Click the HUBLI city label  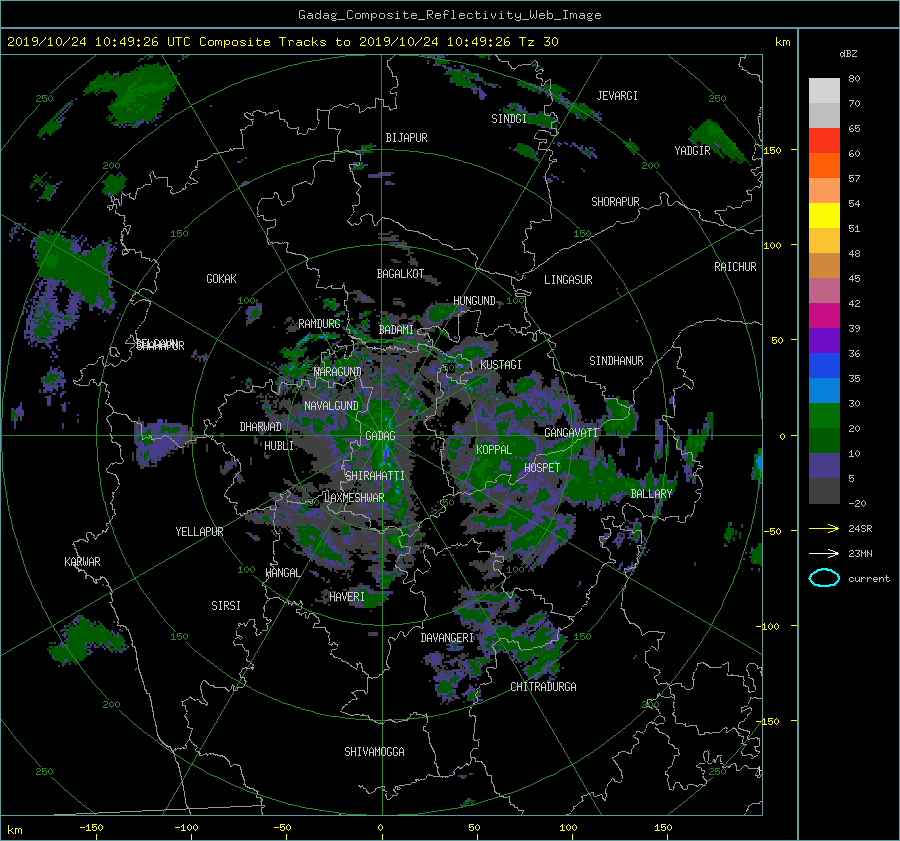pos(279,446)
